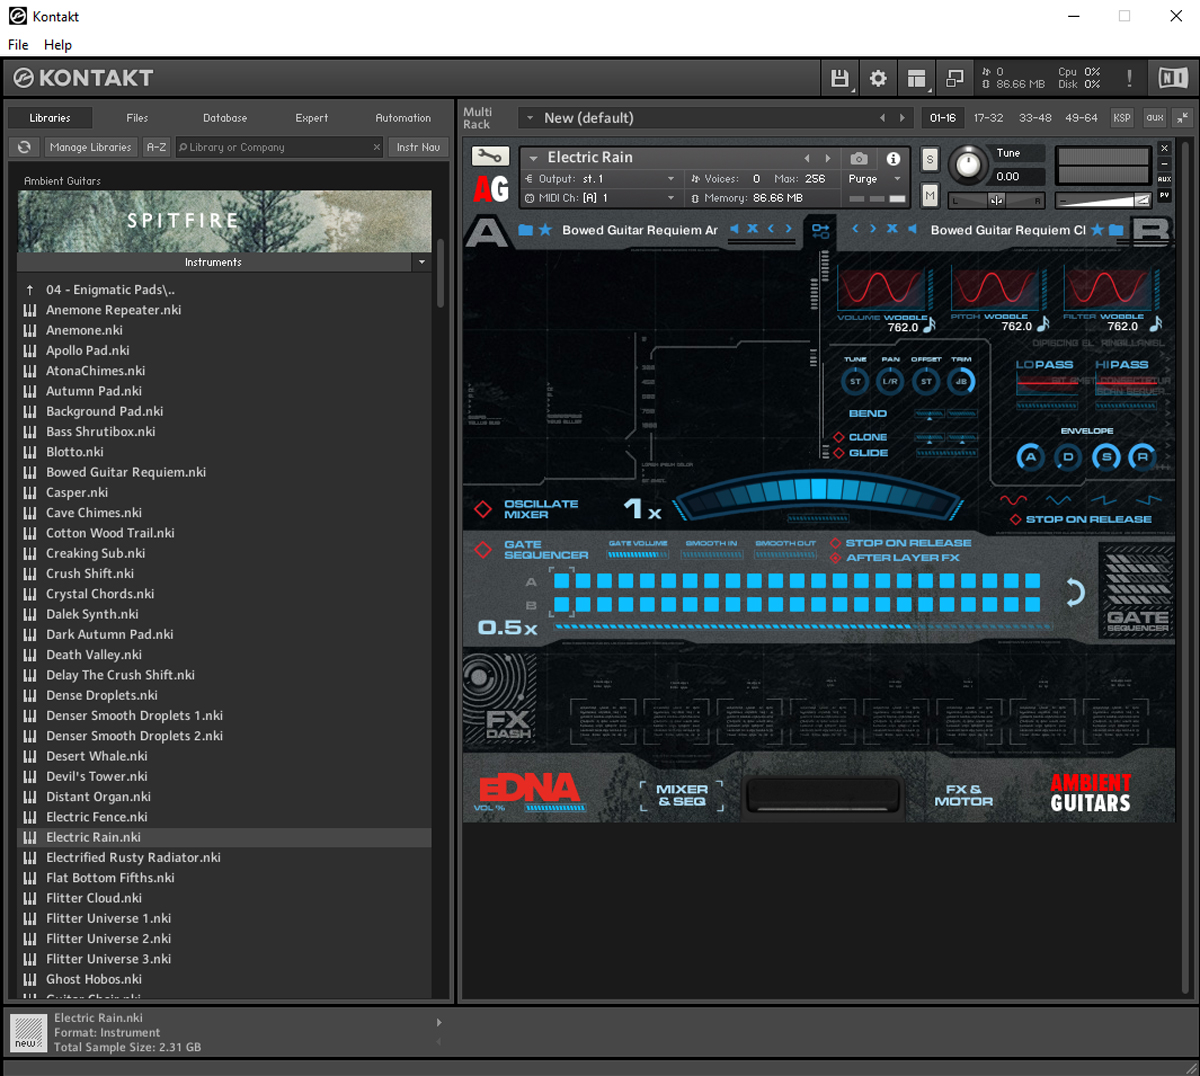Close the Electric Rain instrument with X
This screenshot has width=1200, height=1076.
click(x=1164, y=148)
